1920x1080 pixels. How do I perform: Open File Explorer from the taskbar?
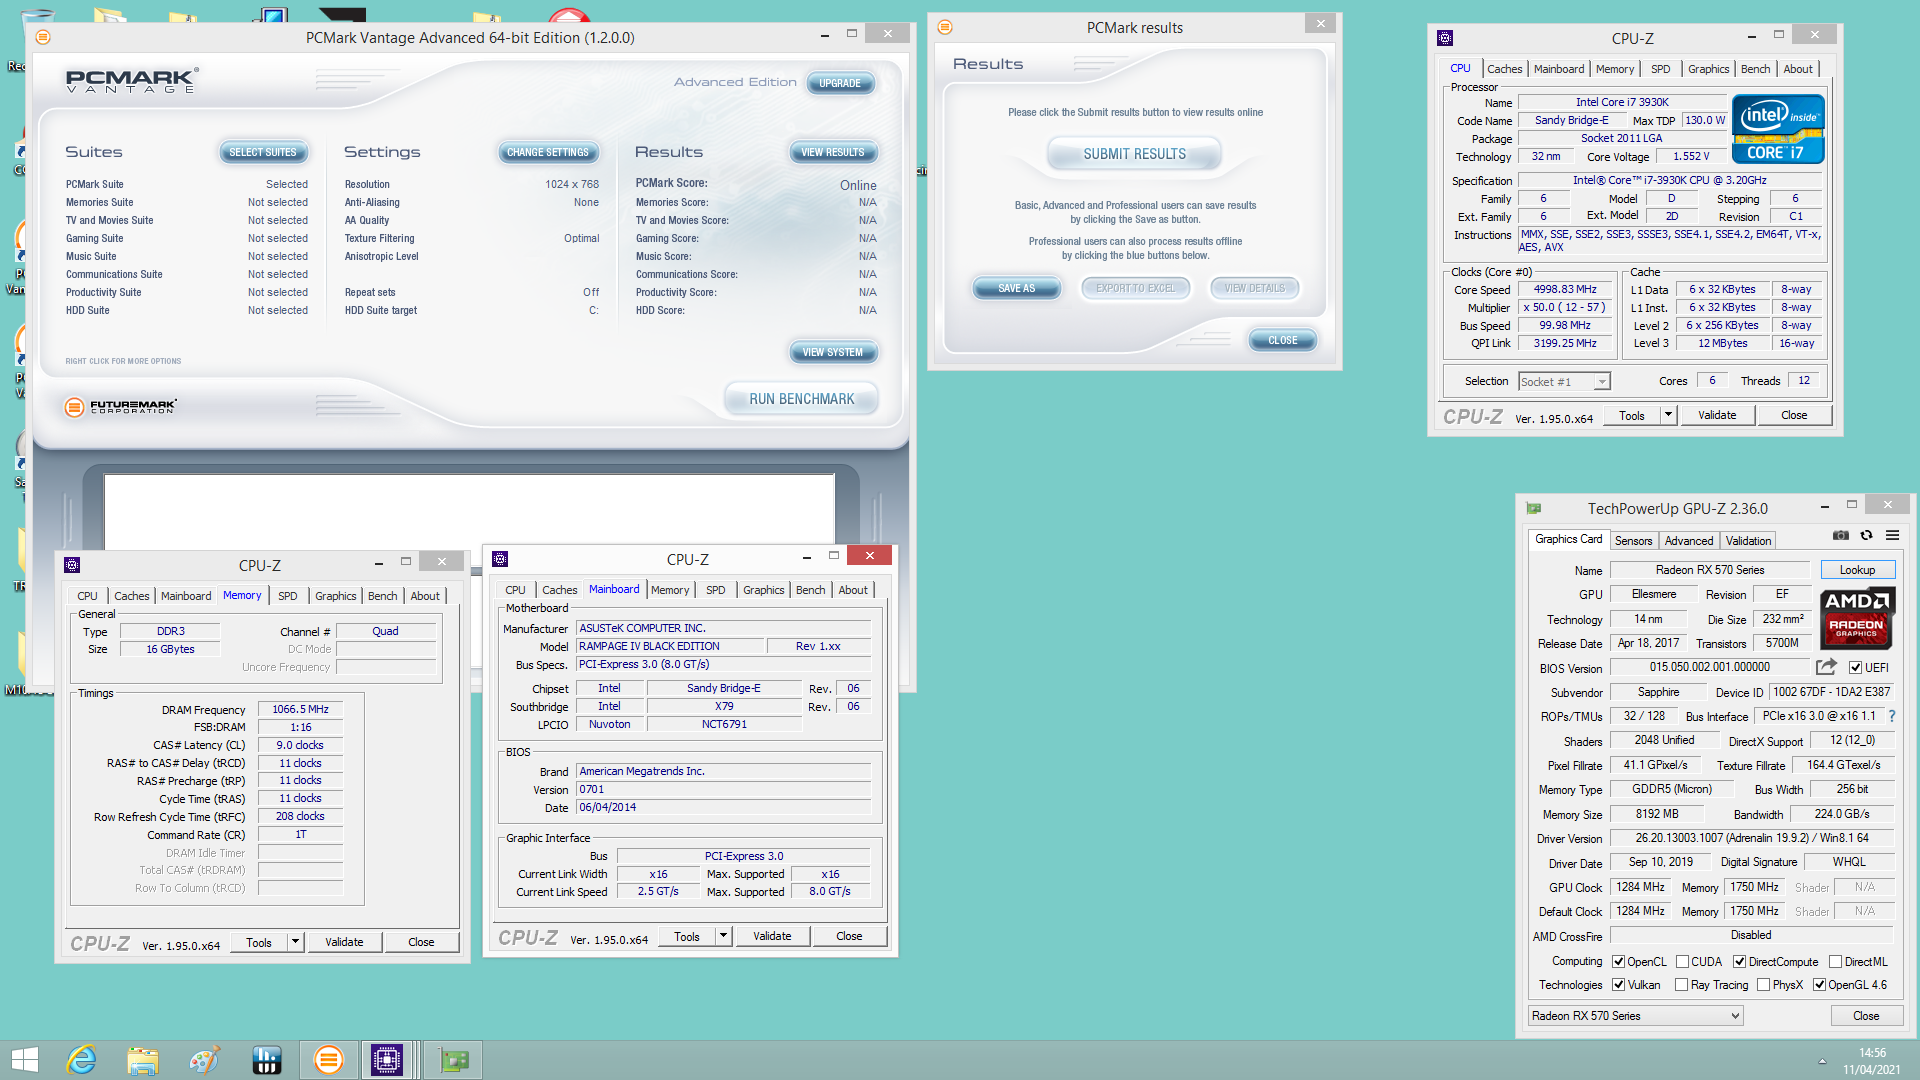(x=143, y=1060)
